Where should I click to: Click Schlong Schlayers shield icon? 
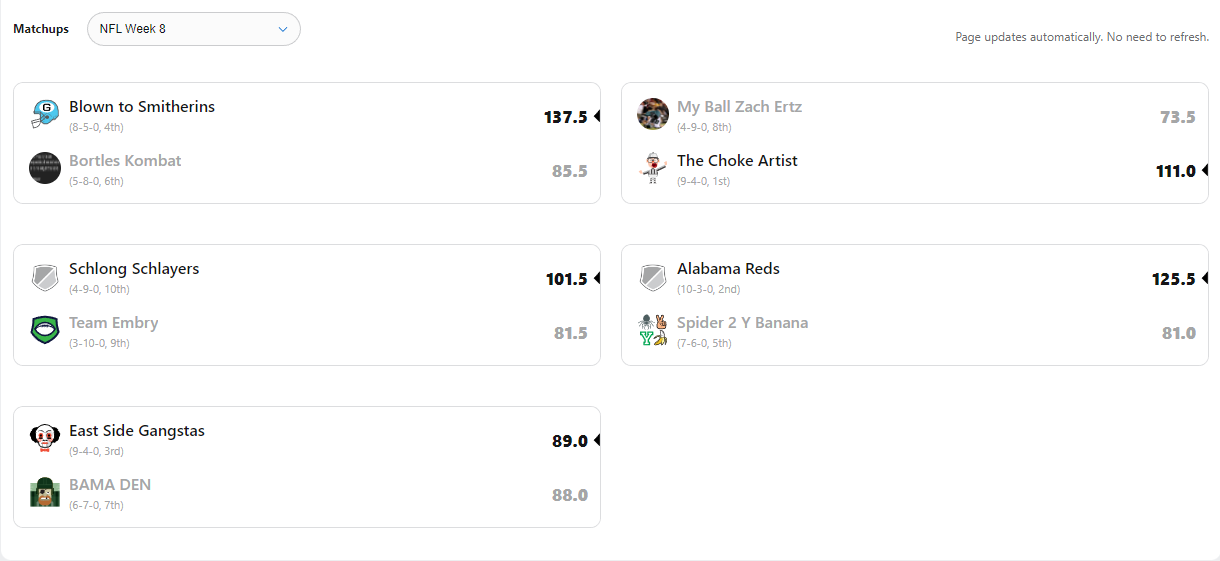pos(45,277)
